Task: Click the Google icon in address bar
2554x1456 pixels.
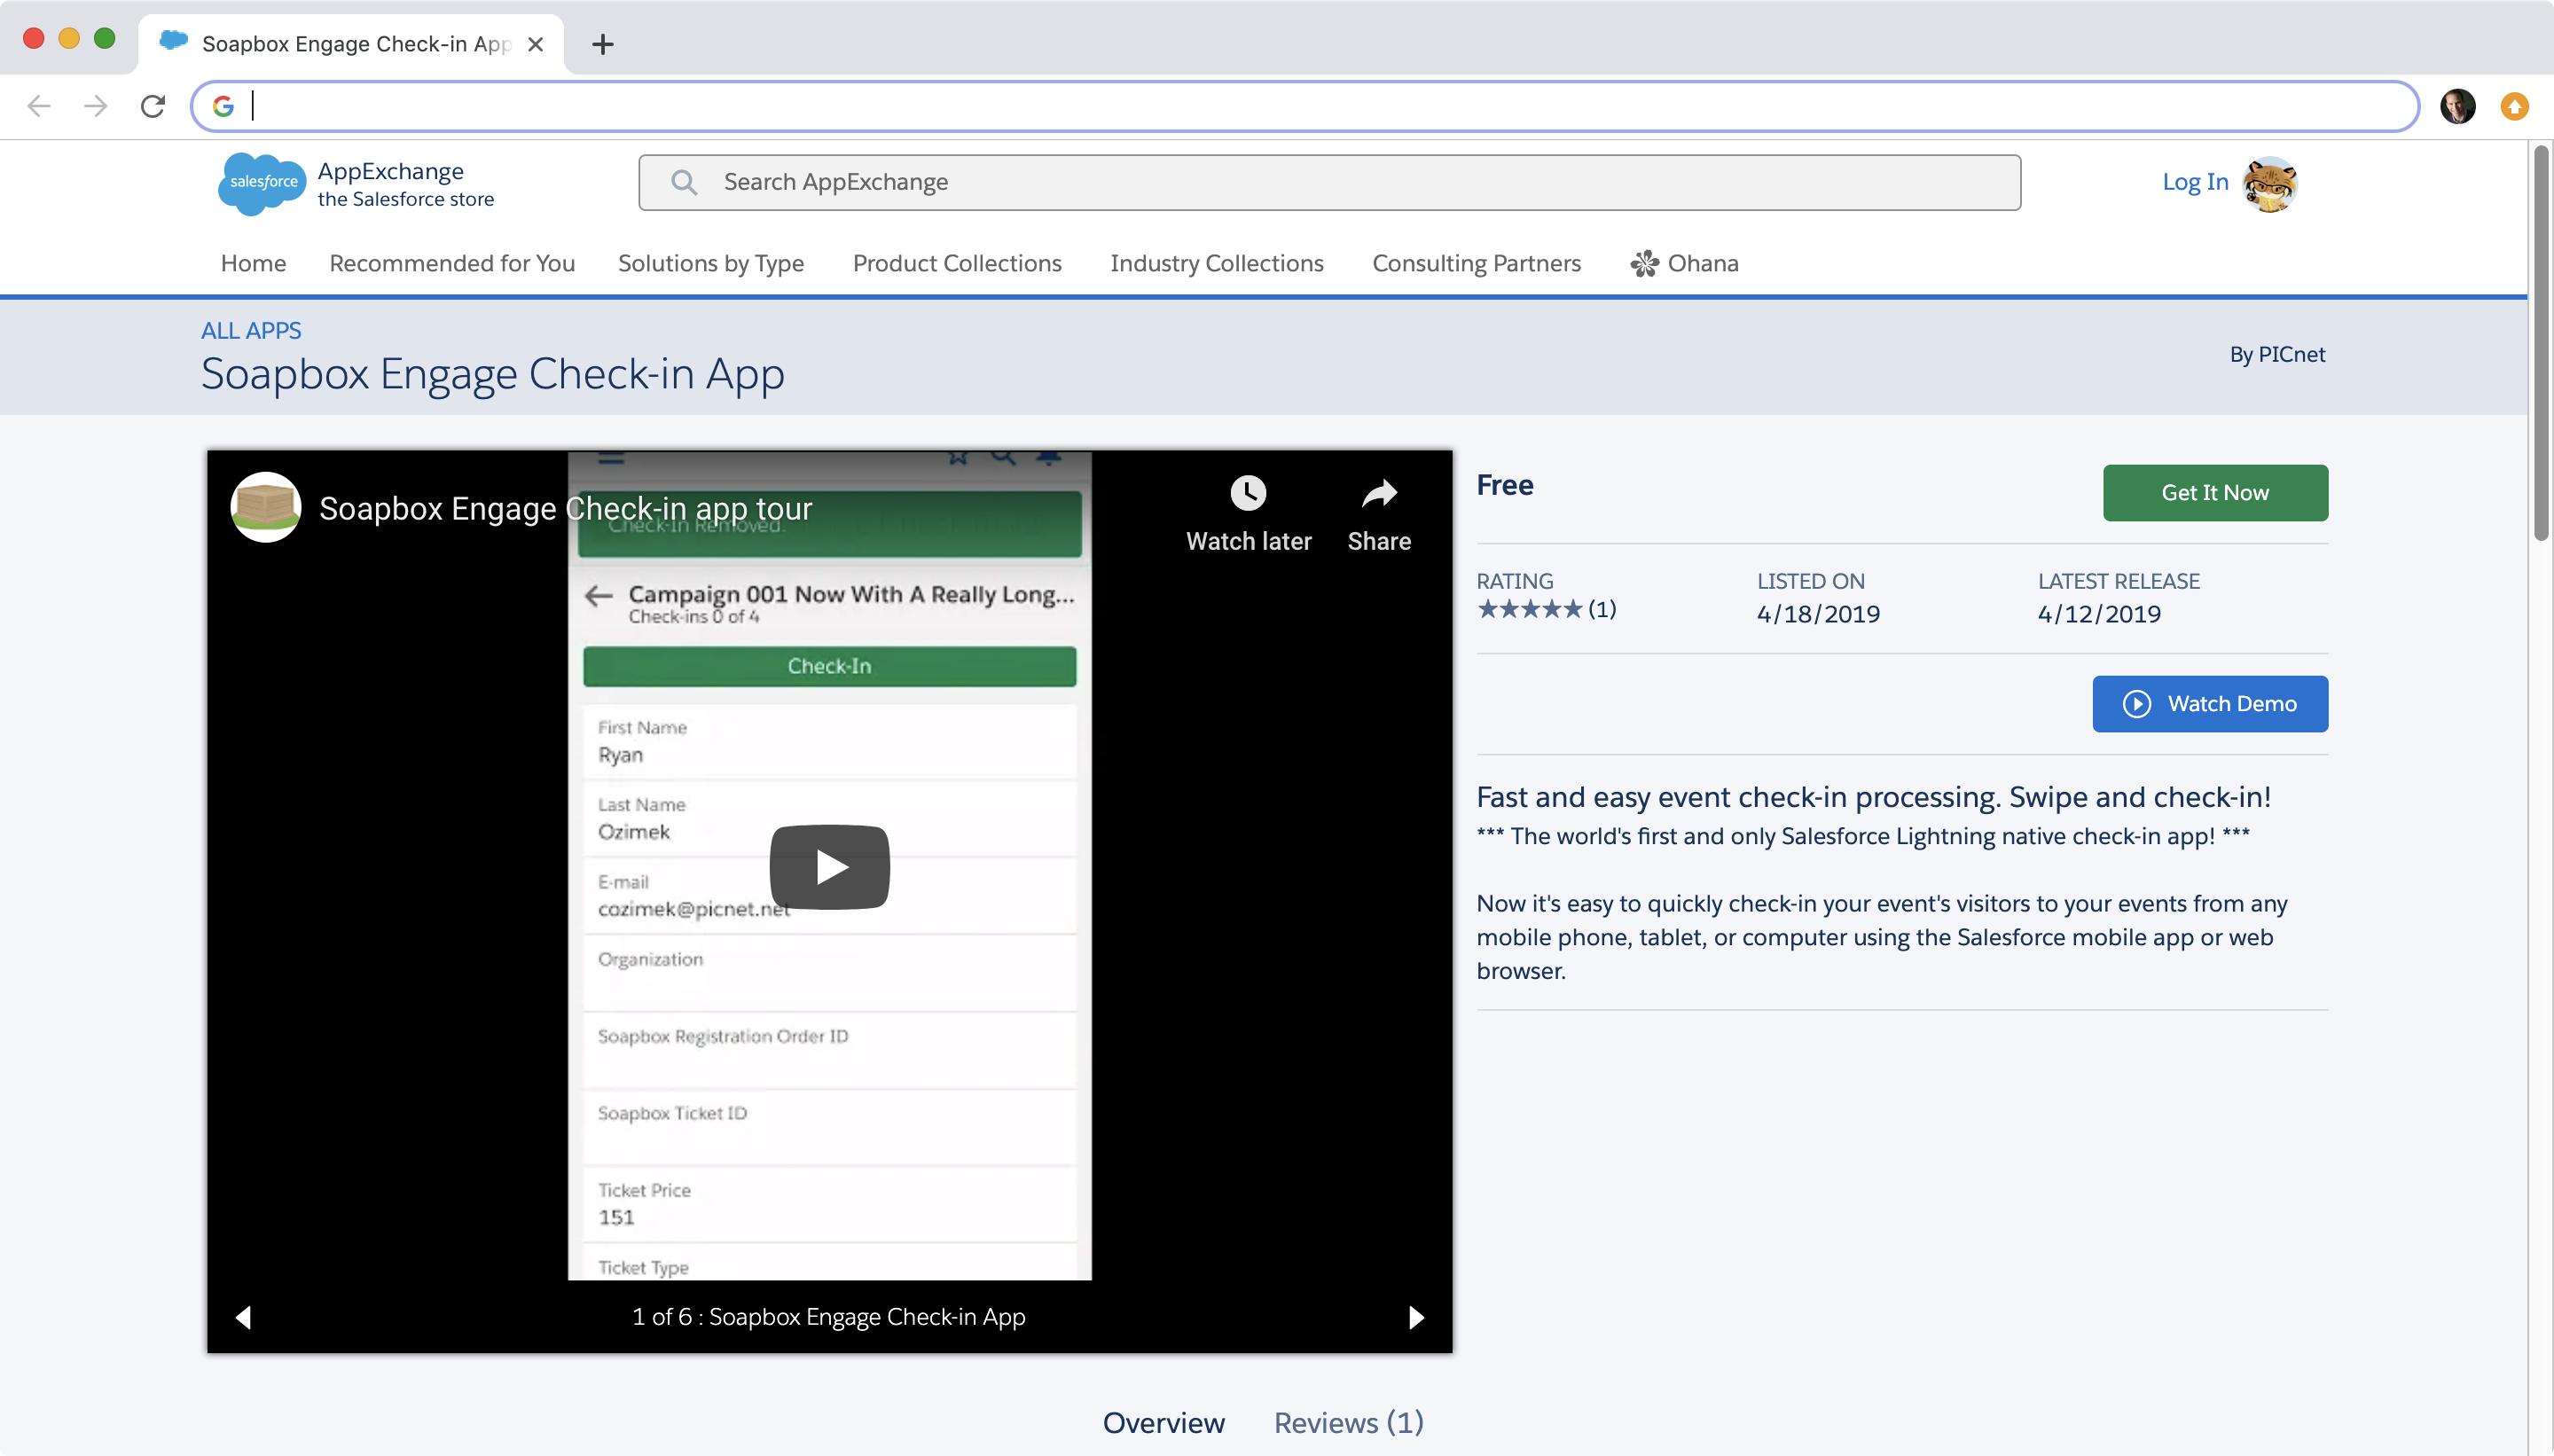Action: tap(223, 106)
